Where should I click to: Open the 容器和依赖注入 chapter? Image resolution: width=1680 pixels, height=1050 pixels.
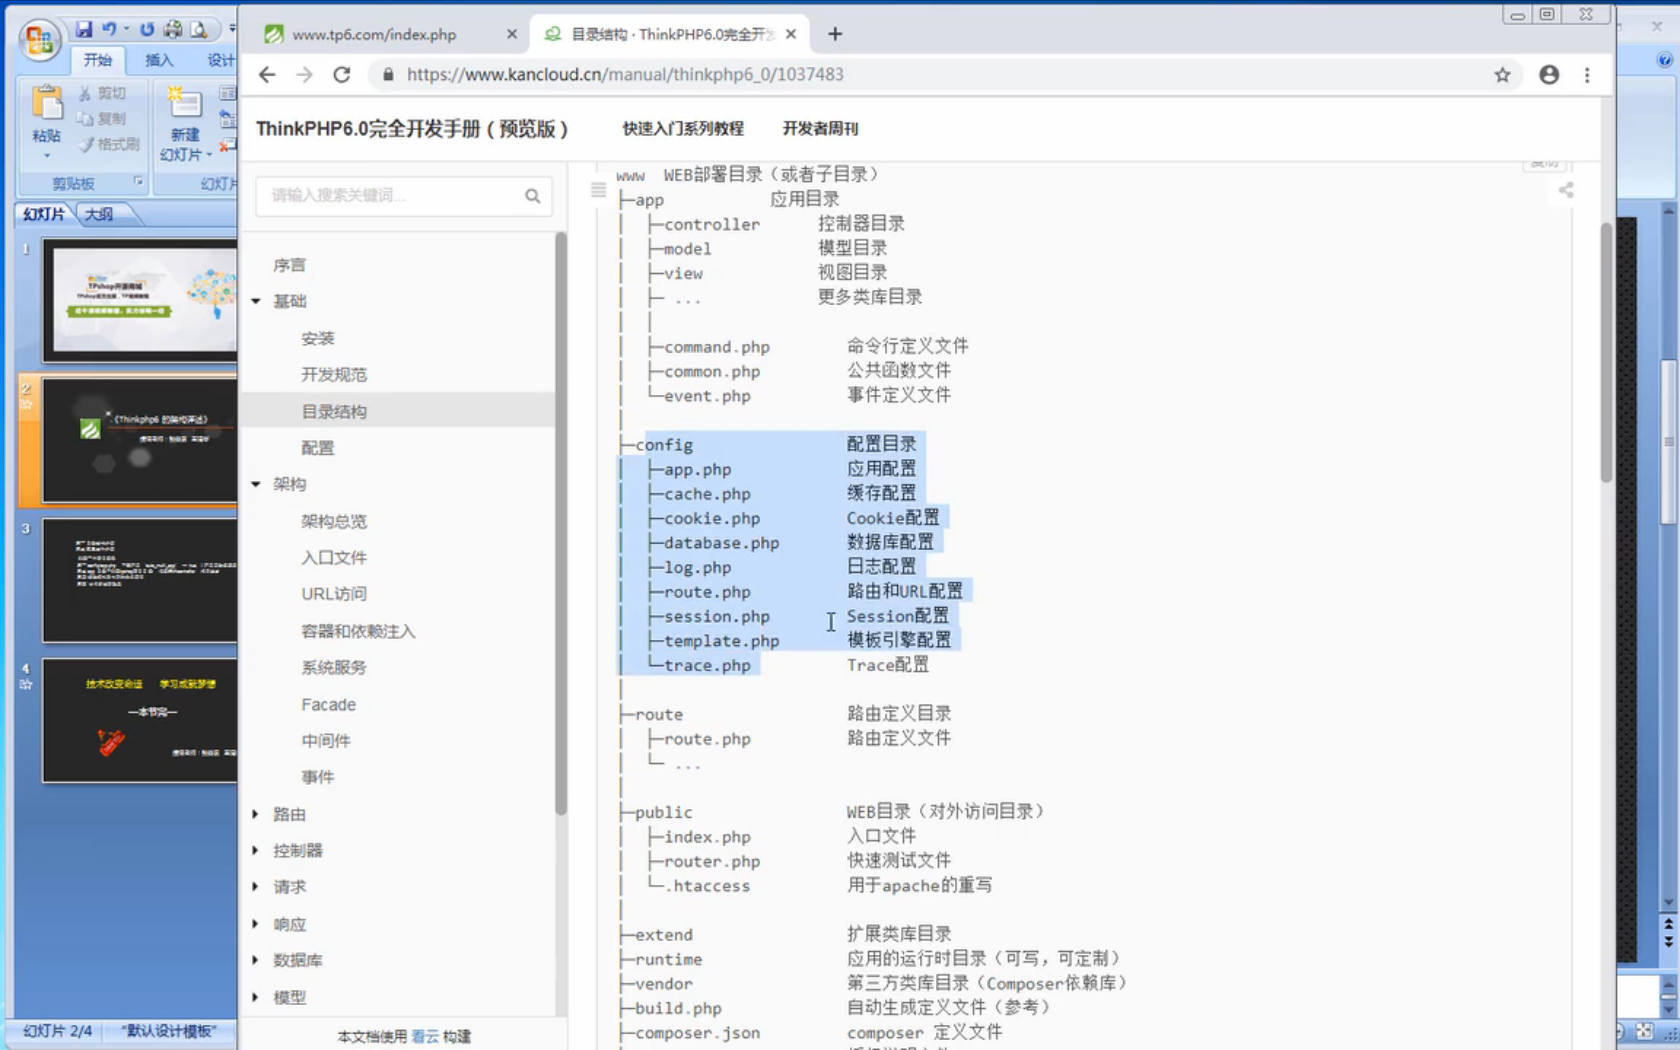[358, 631]
